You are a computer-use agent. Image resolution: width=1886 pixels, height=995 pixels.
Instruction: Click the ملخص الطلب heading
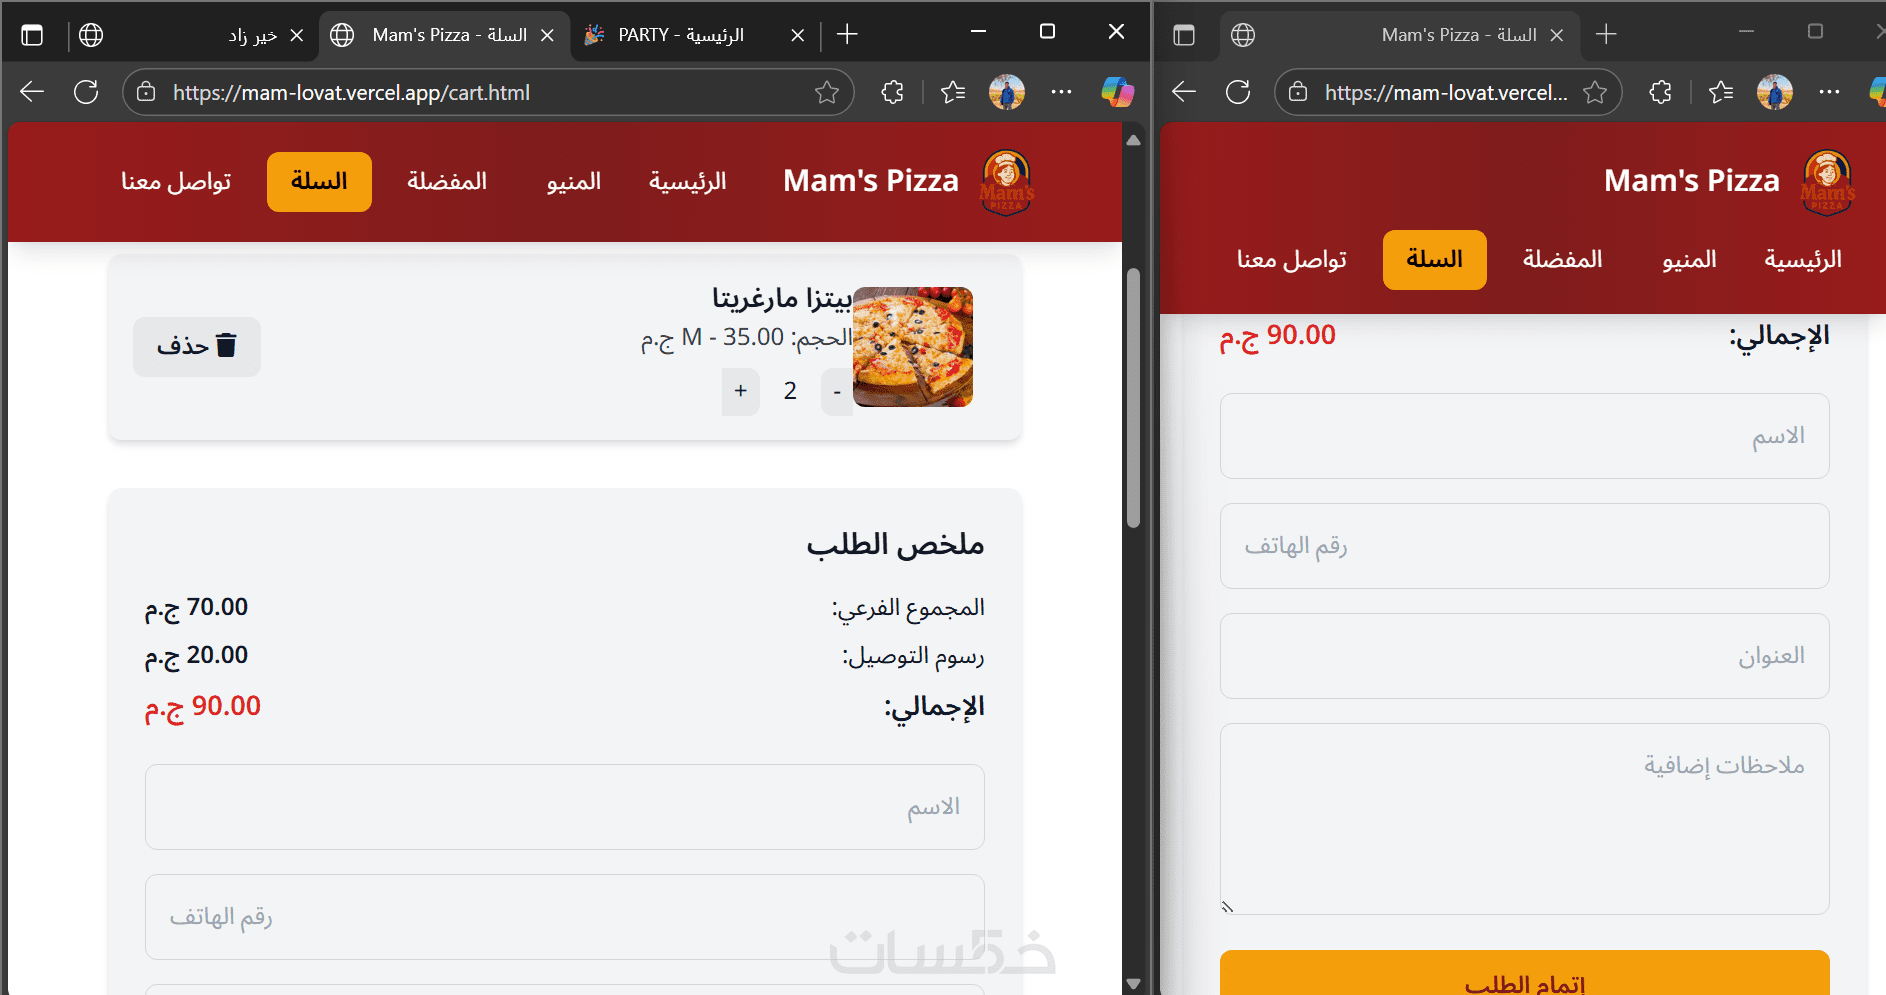point(896,545)
